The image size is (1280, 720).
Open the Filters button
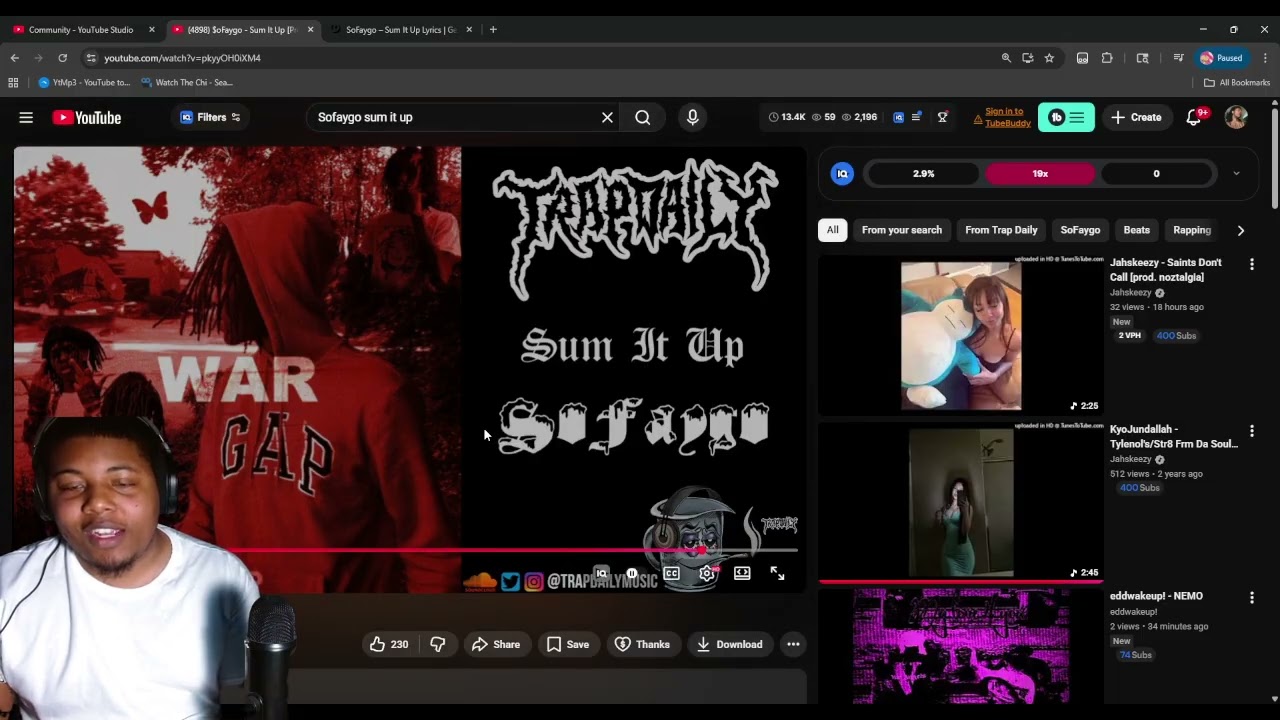(210, 117)
